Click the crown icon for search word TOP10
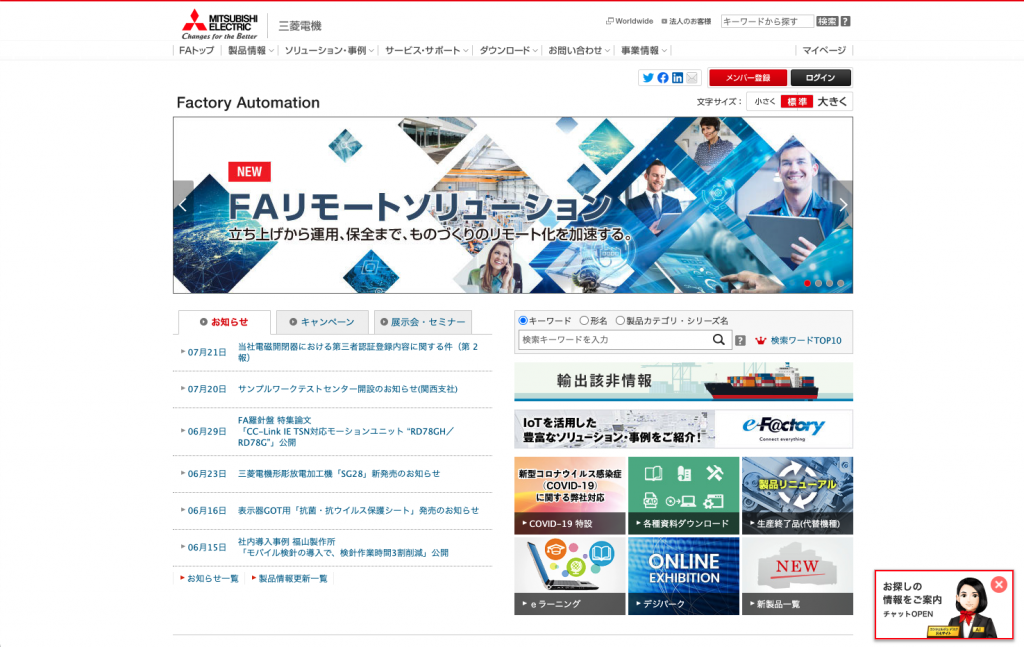This screenshot has height=647, width=1024. (x=760, y=340)
